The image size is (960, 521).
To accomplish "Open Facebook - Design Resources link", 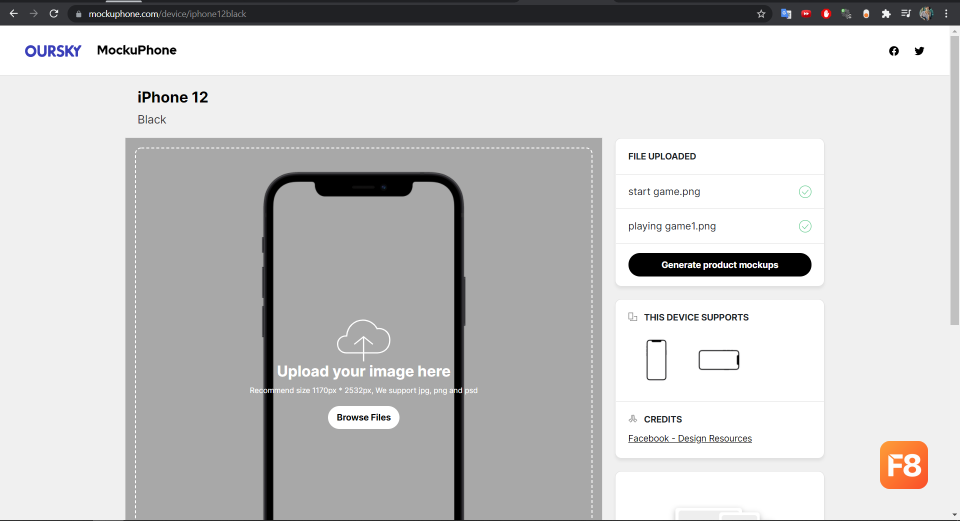I will click(690, 438).
